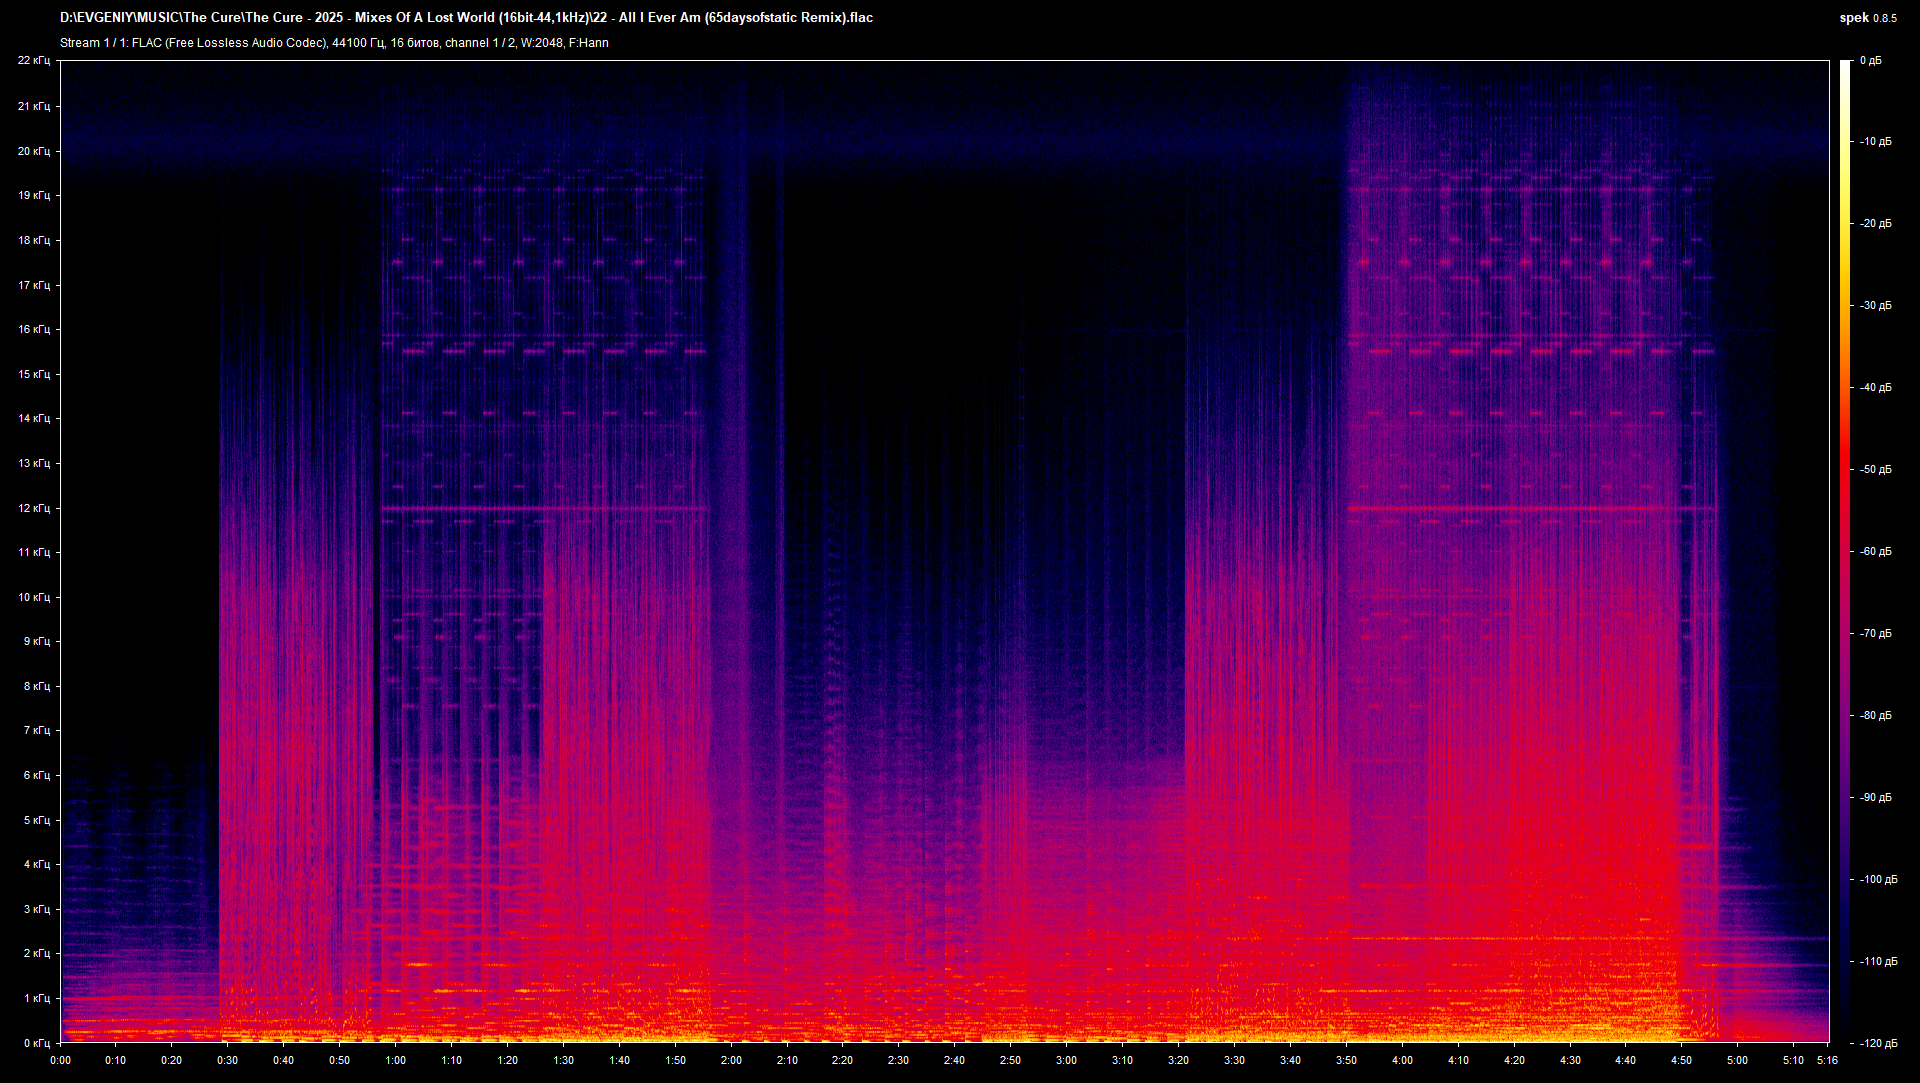Click the 19 кГц axis marking

(37, 194)
